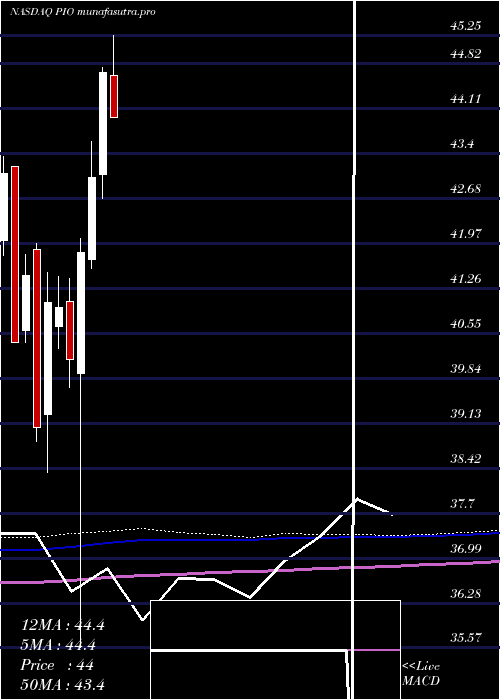The height and width of the screenshot is (700, 500).
Task: Select the 44.82 price axis label
Action: (x=466, y=54)
